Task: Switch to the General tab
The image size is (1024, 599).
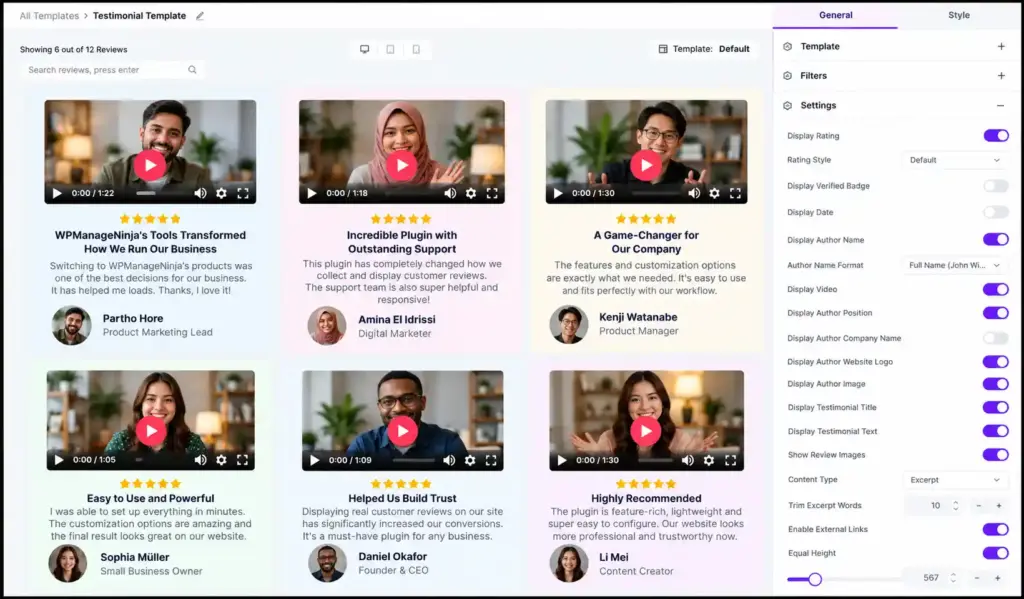Action: click(835, 15)
